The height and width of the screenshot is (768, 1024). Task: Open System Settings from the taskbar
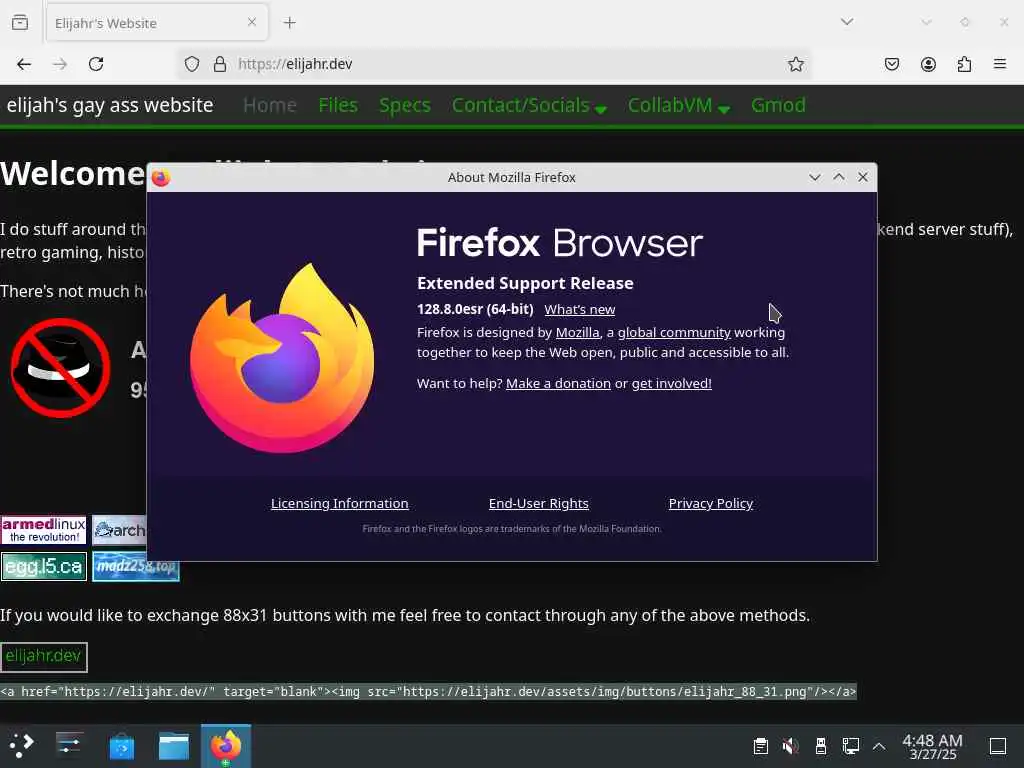click(x=69, y=745)
